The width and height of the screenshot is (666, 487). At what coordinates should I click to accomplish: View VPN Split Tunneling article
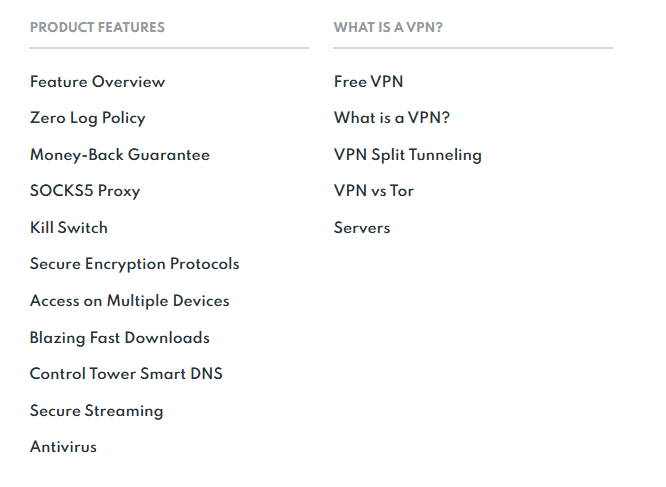click(408, 155)
